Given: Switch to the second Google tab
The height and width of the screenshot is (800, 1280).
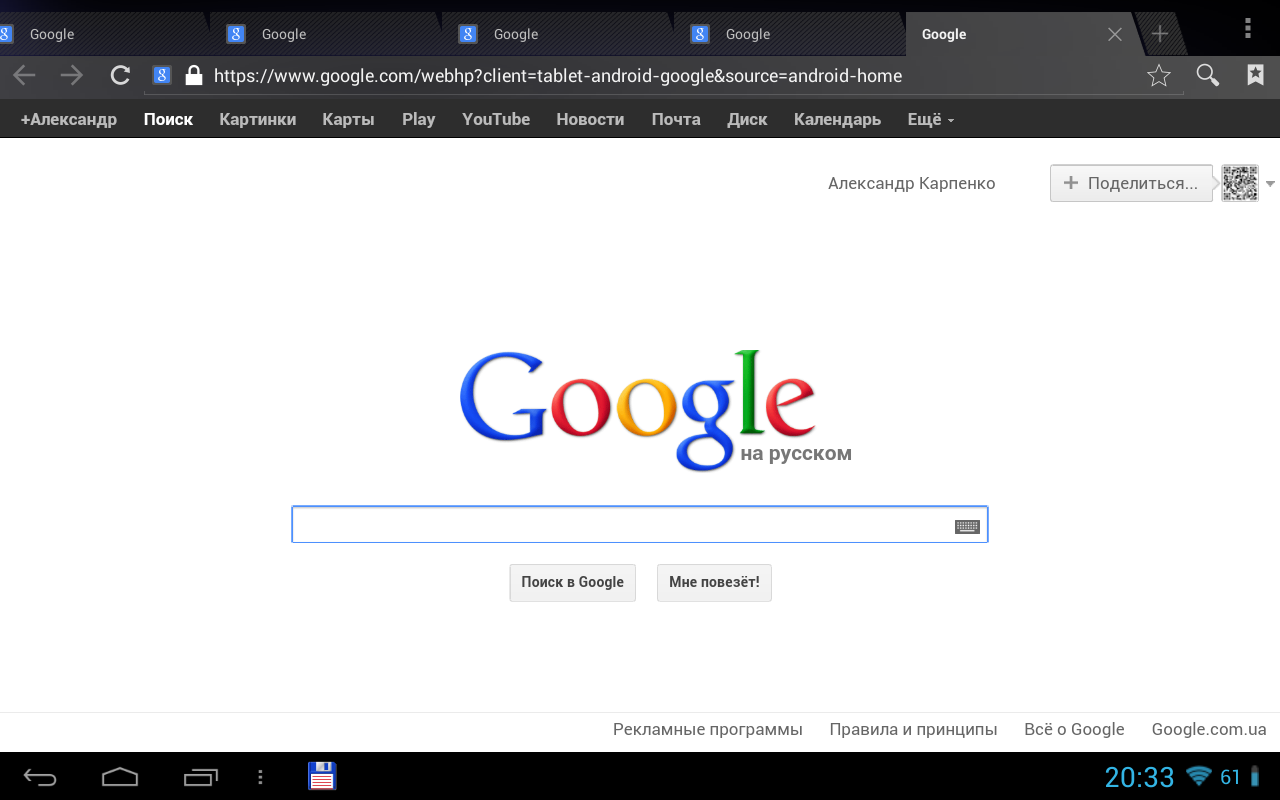Looking at the screenshot, I should [x=324, y=34].
